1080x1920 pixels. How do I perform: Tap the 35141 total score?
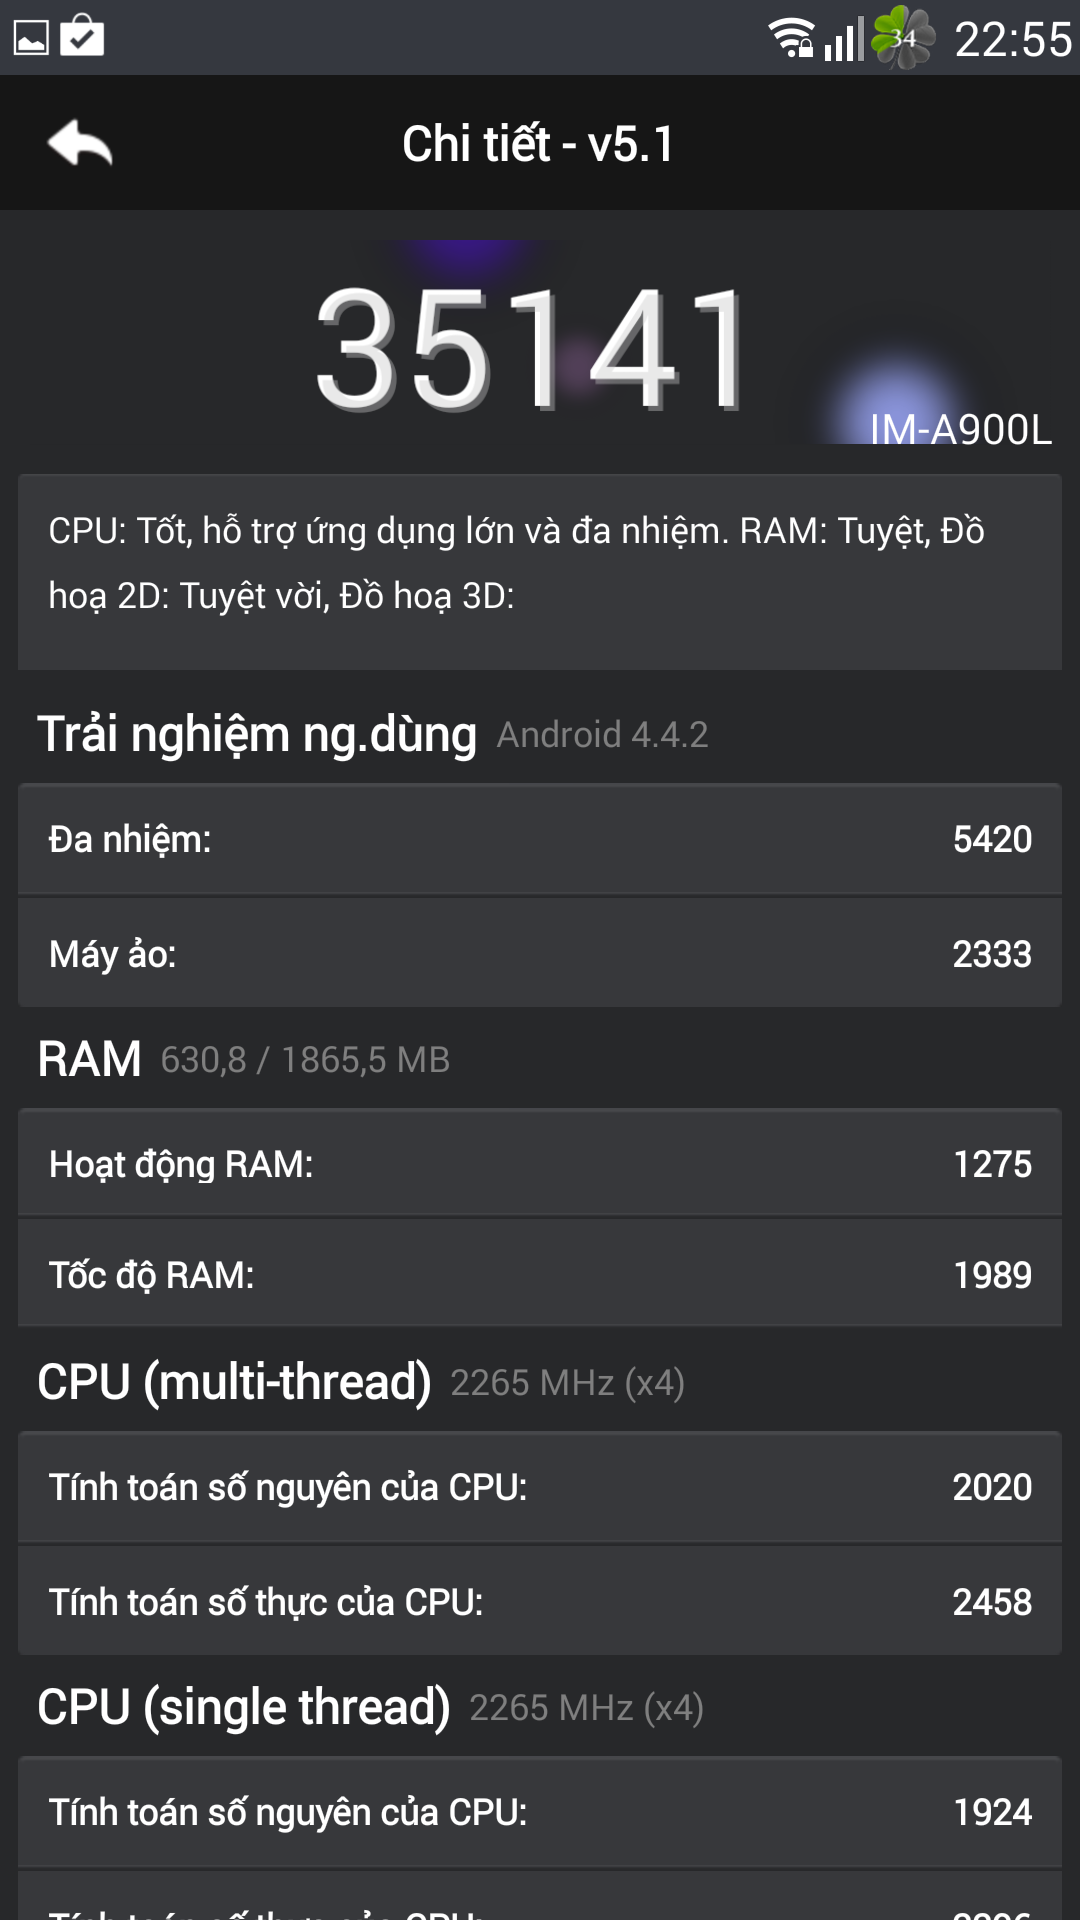pyautogui.click(x=531, y=349)
